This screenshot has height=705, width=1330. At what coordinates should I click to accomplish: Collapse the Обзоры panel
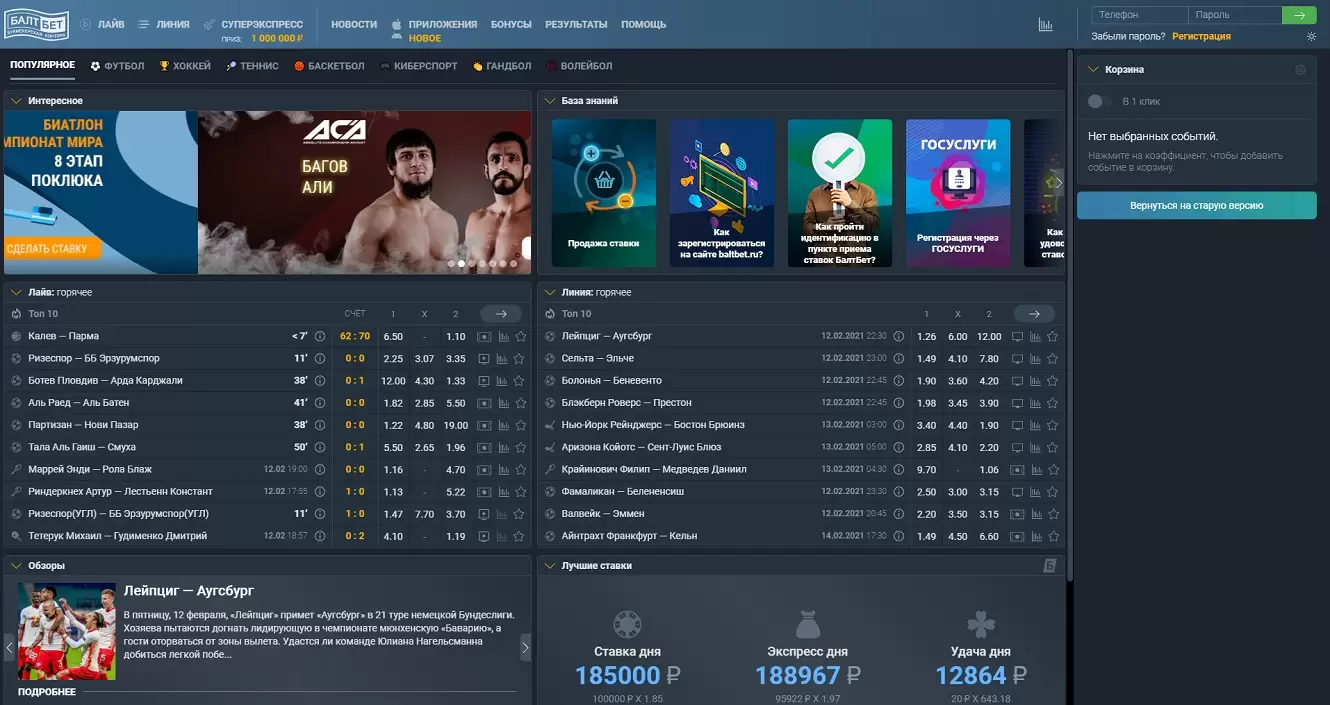coord(16,566)
